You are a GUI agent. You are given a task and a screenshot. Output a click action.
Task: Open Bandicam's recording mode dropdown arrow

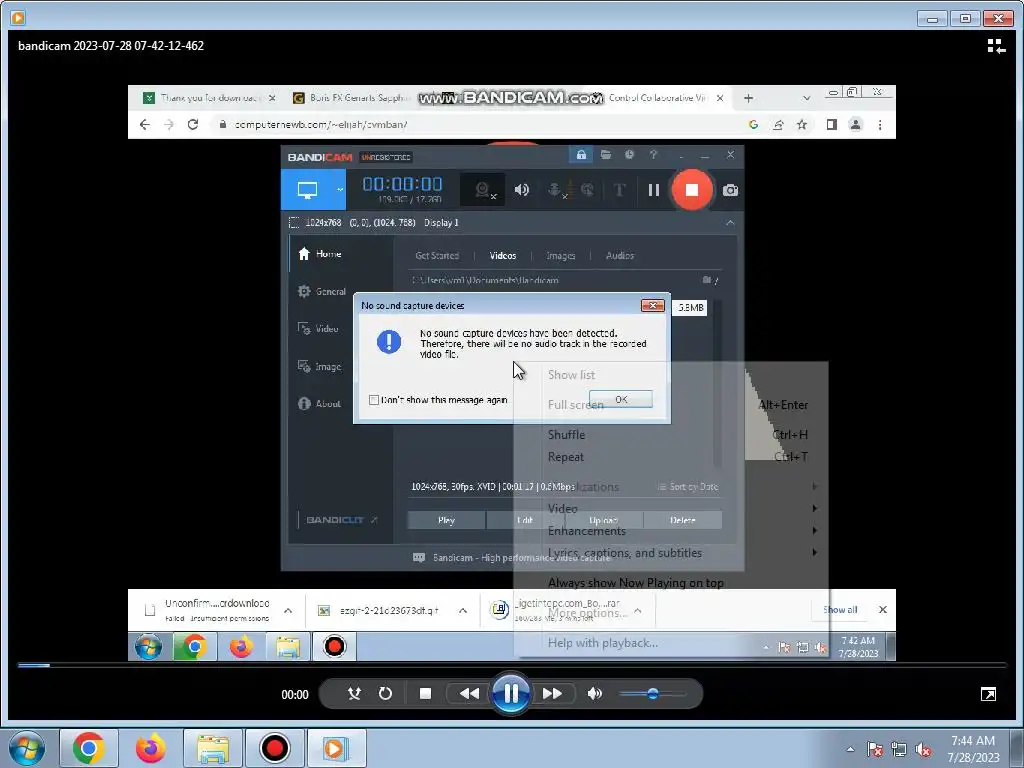click(x=340, y=190)
